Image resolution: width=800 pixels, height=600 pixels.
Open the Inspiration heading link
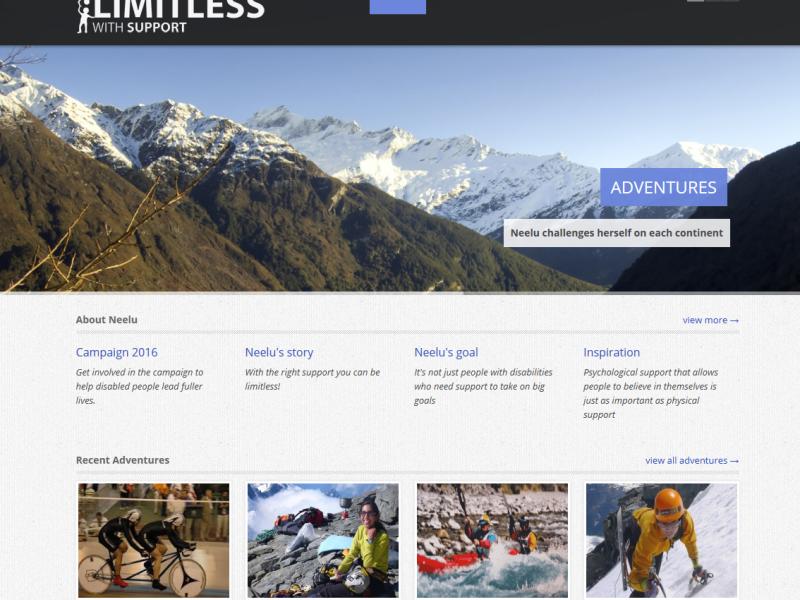(x=611, y=352)
